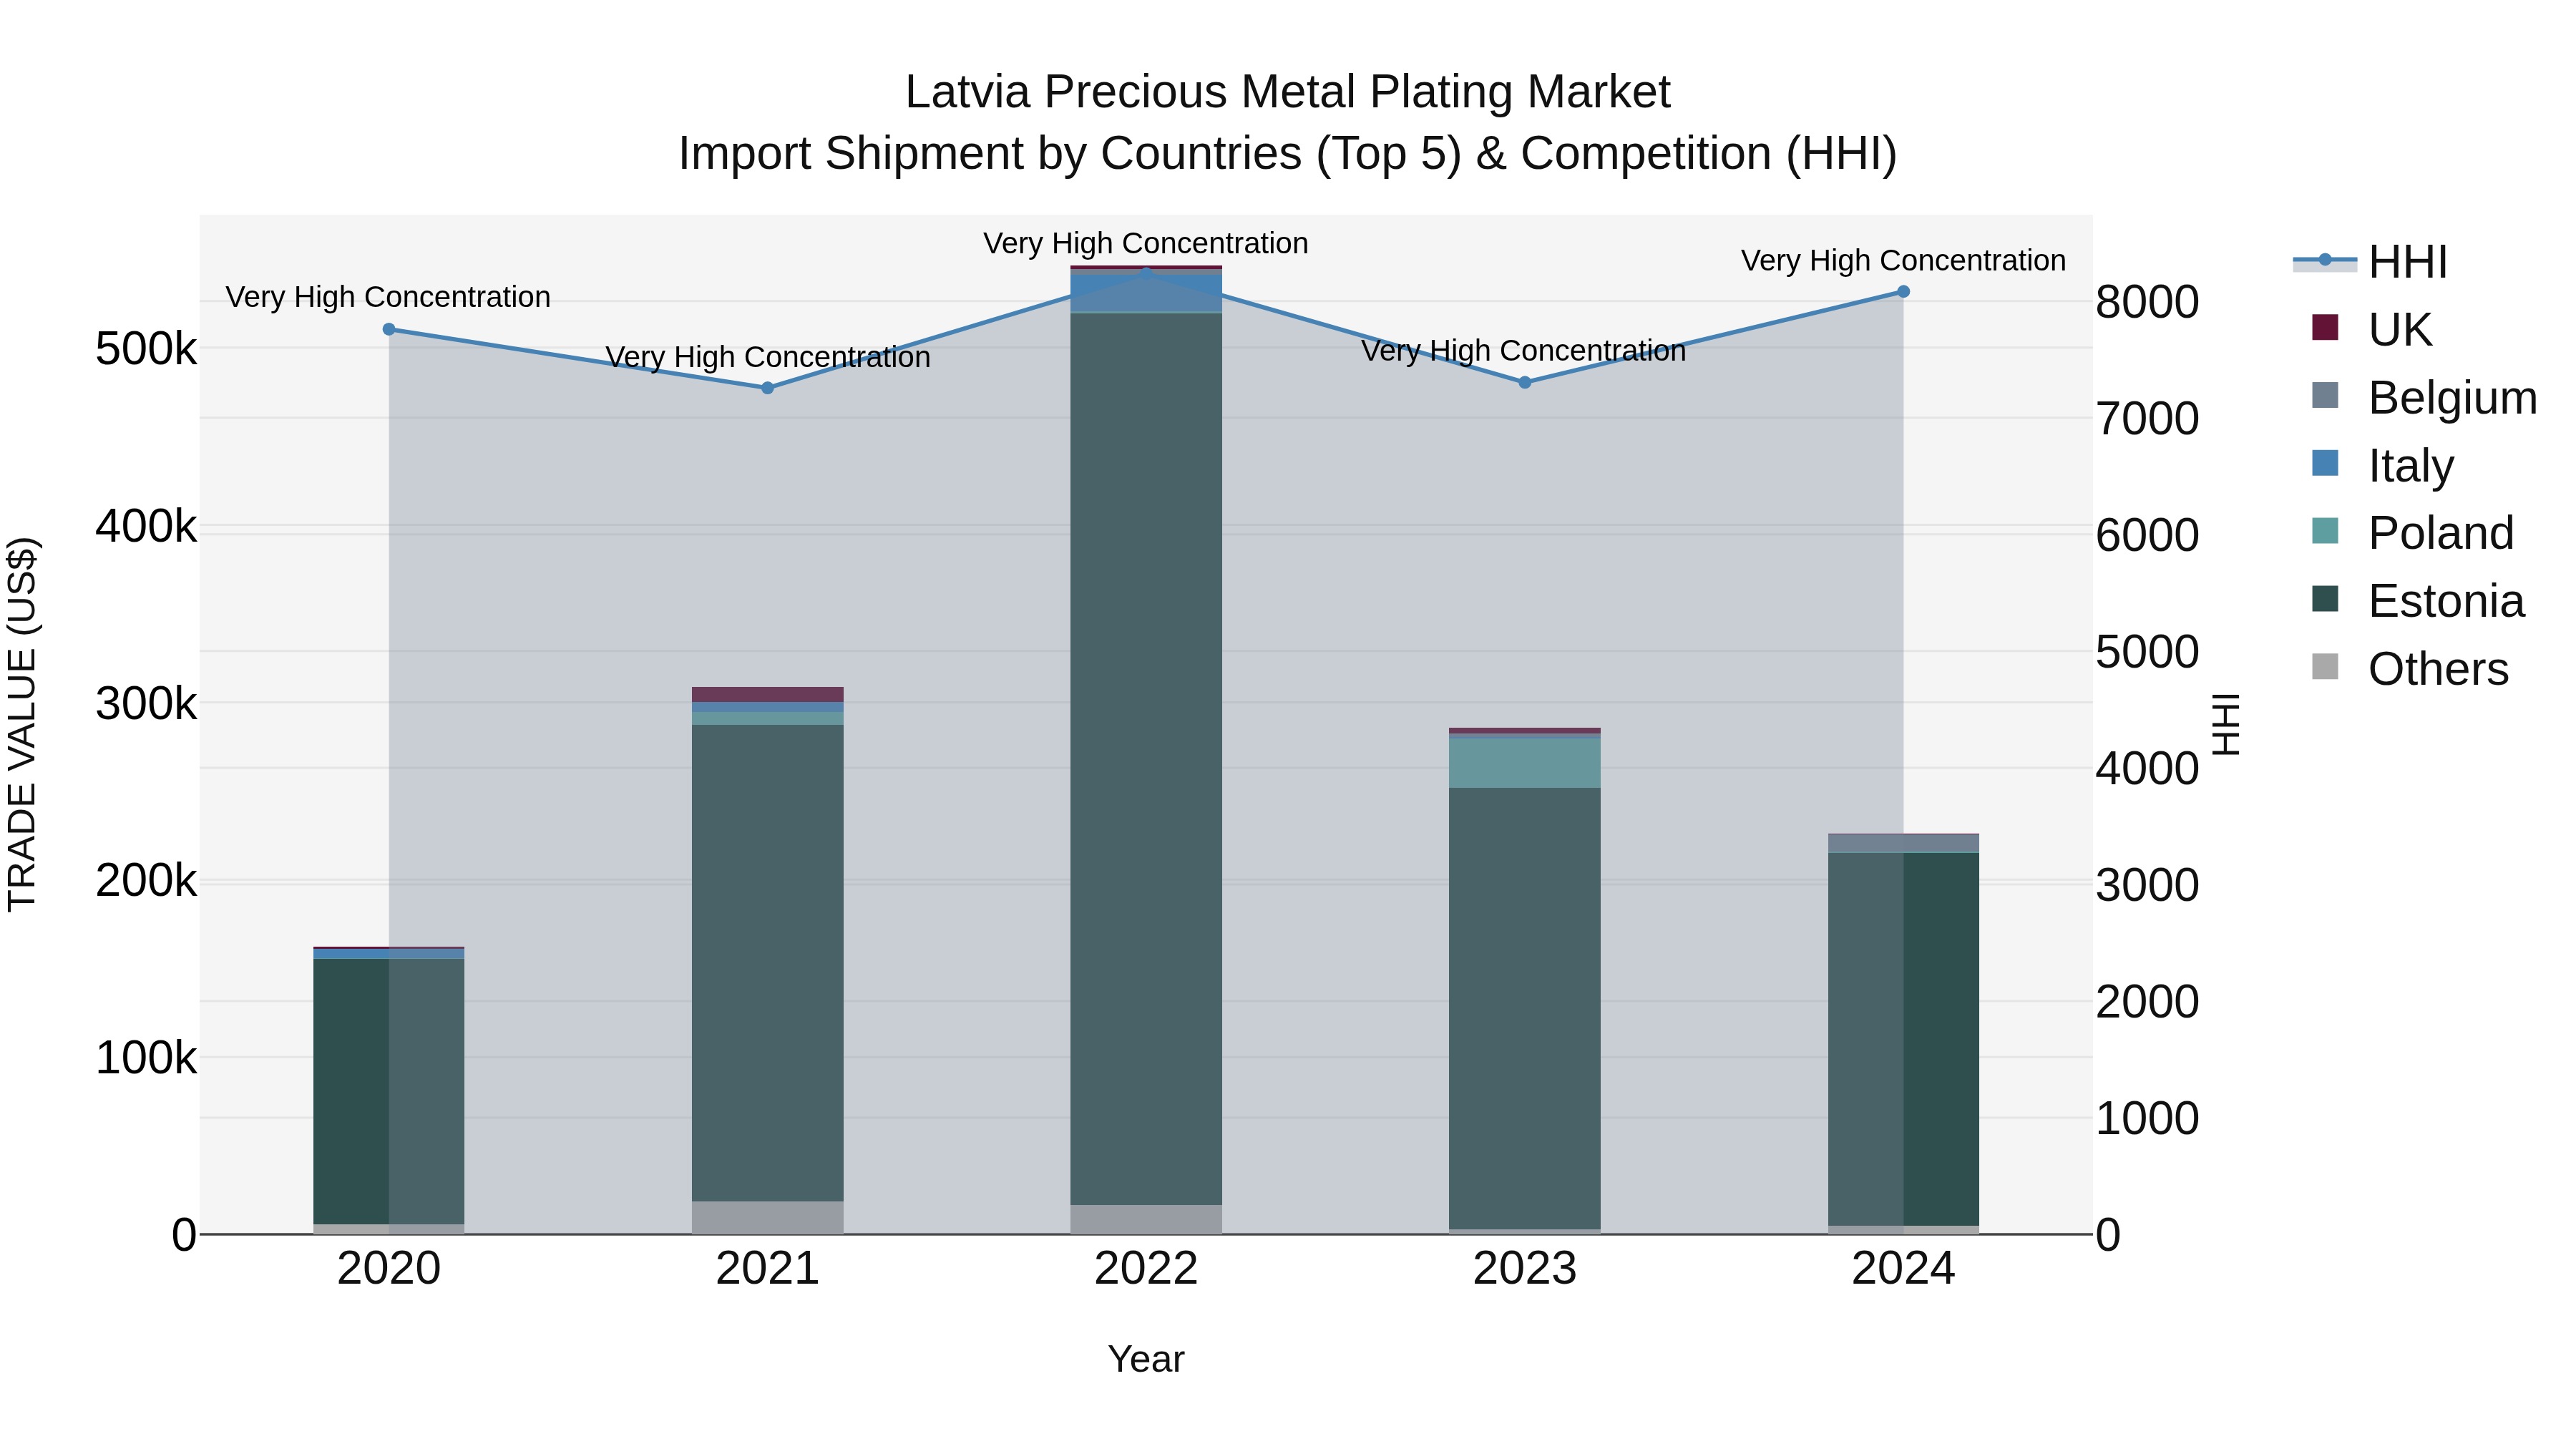Click the 8000 right axis tick label
Image resolution: width=2576 pixels, height=1449 pixels.
click(x=2147, y=302)
